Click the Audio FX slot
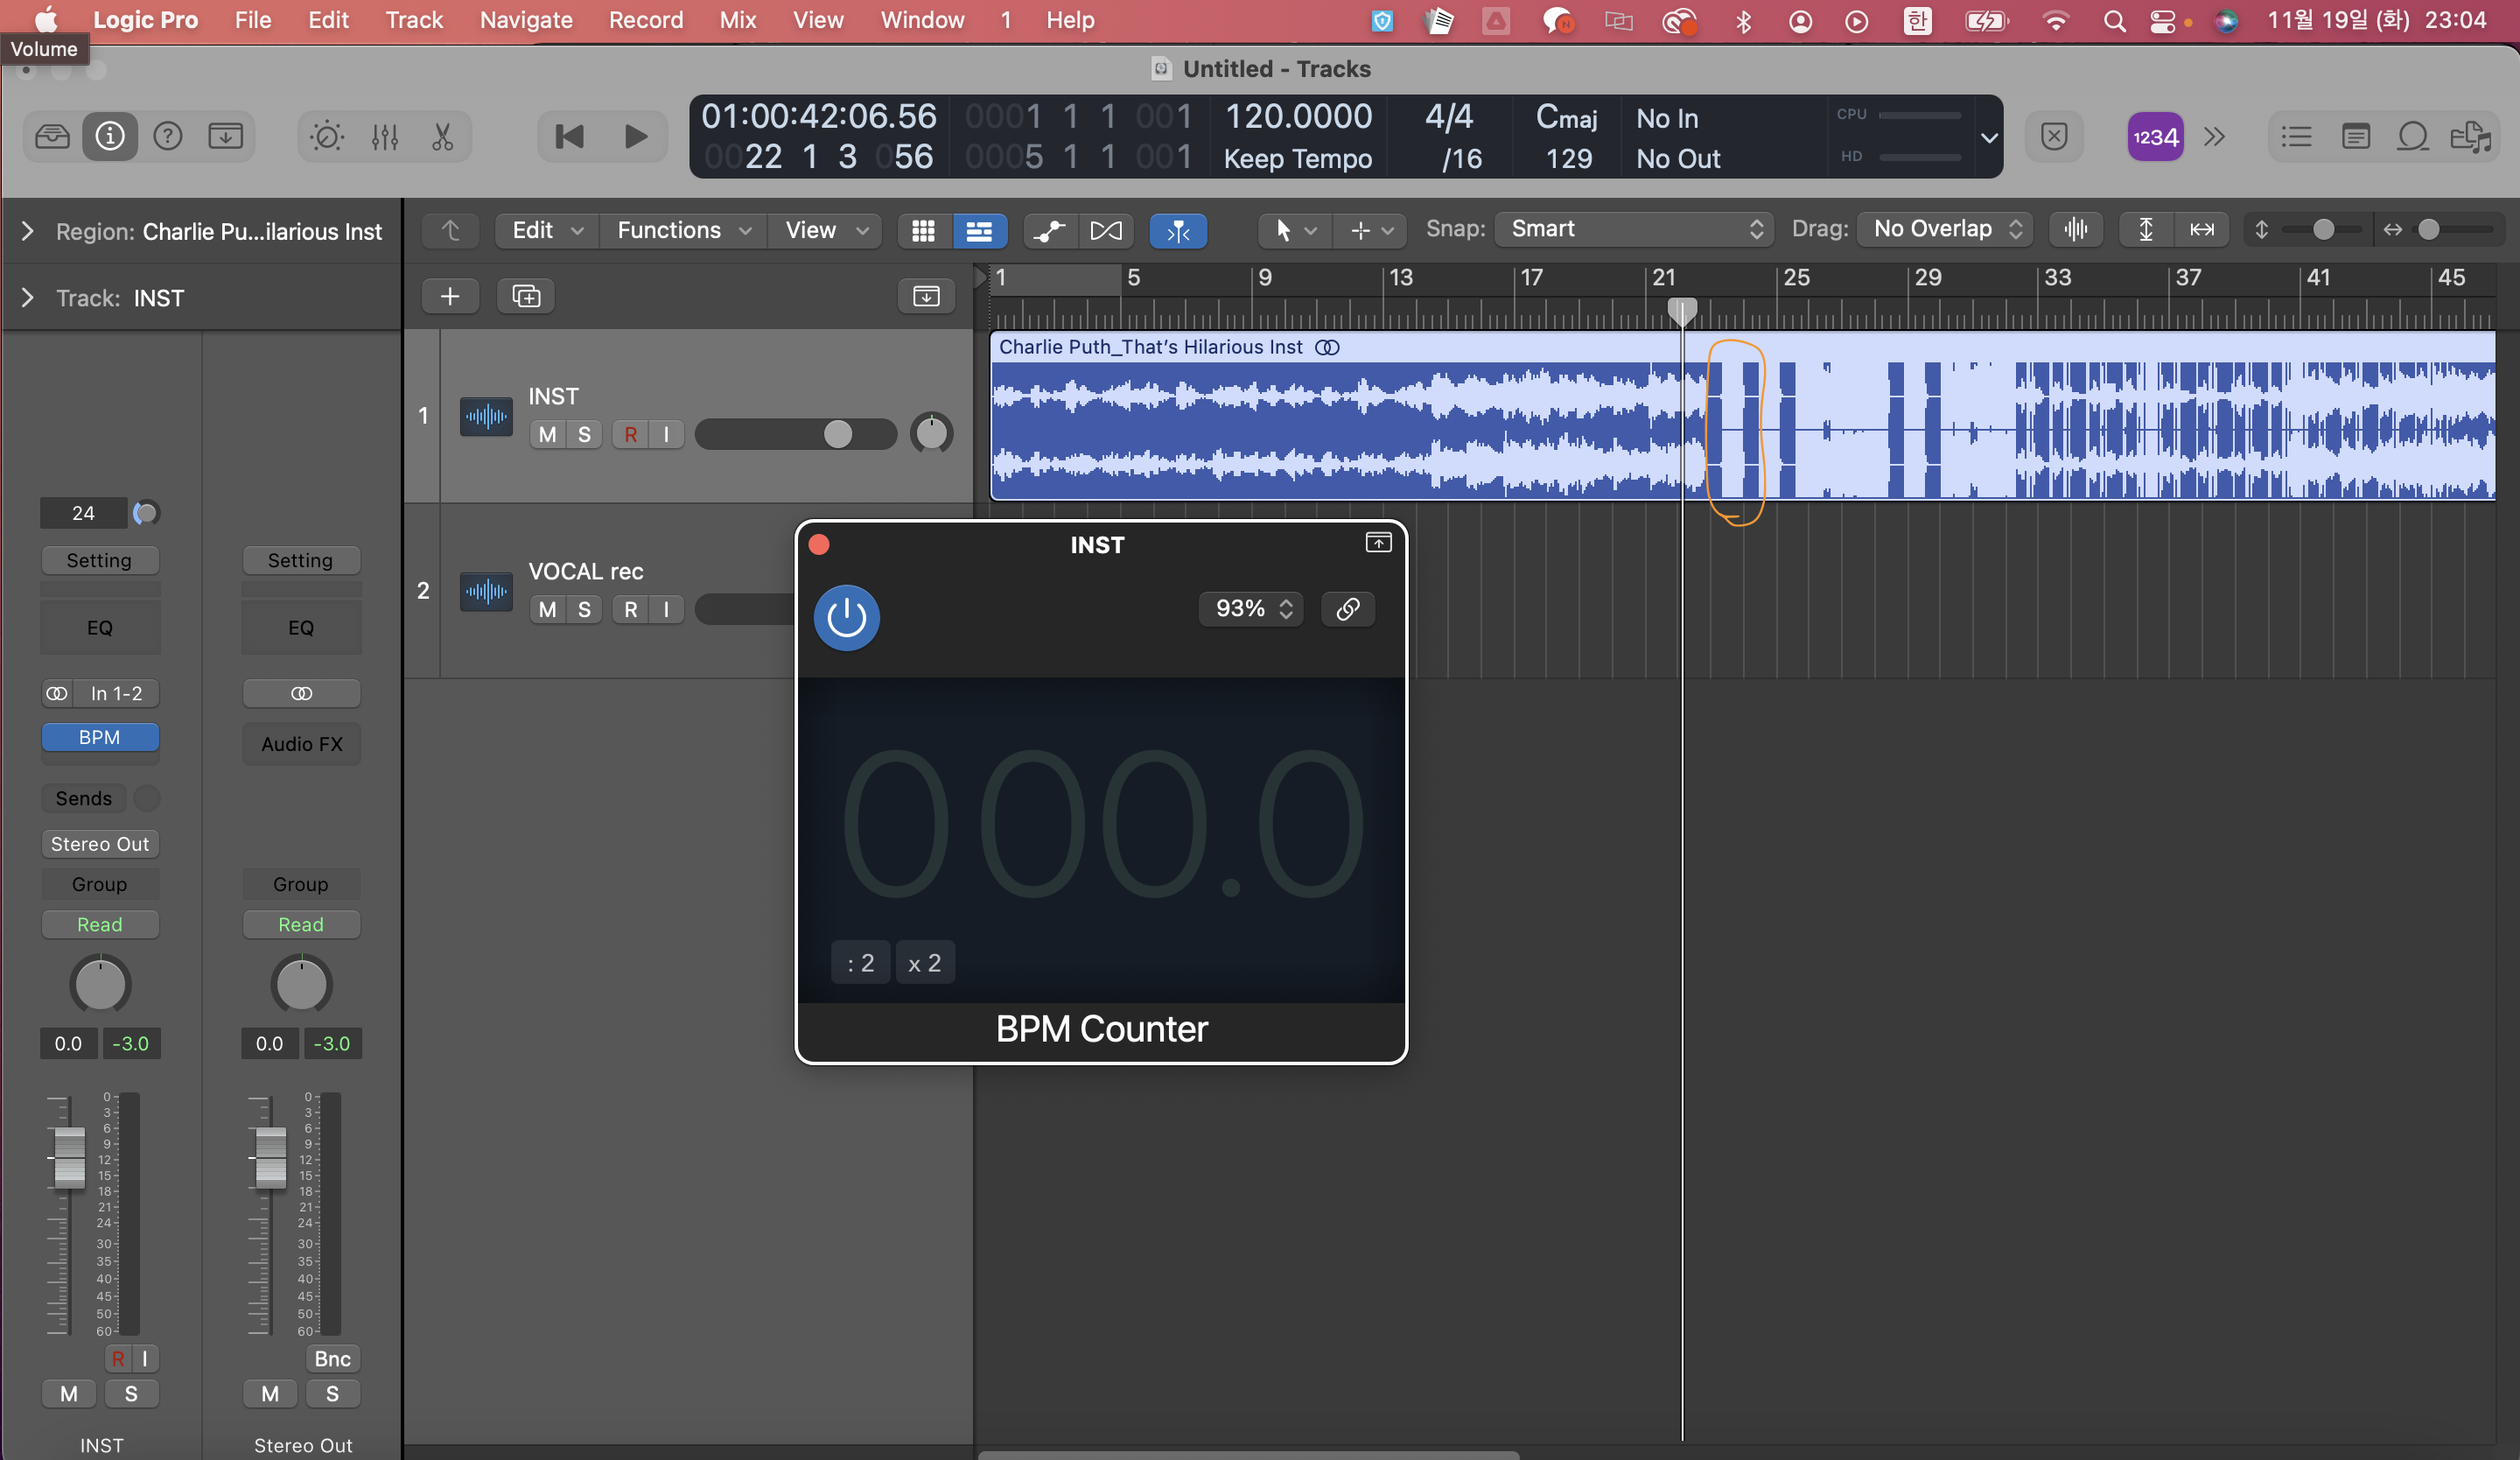The width and height of the screenshot is (2520, 1460). coord(301,744)
